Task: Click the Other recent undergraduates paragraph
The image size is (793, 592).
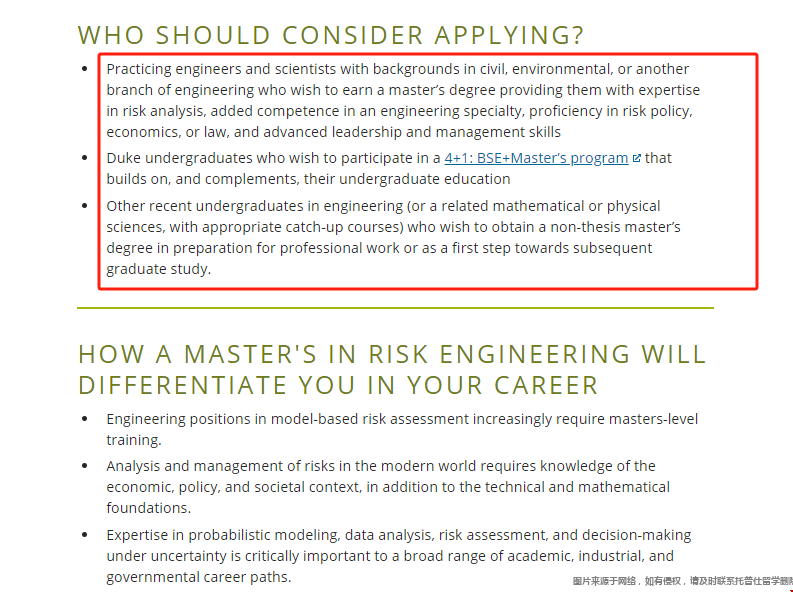Action: coord(393,237)
